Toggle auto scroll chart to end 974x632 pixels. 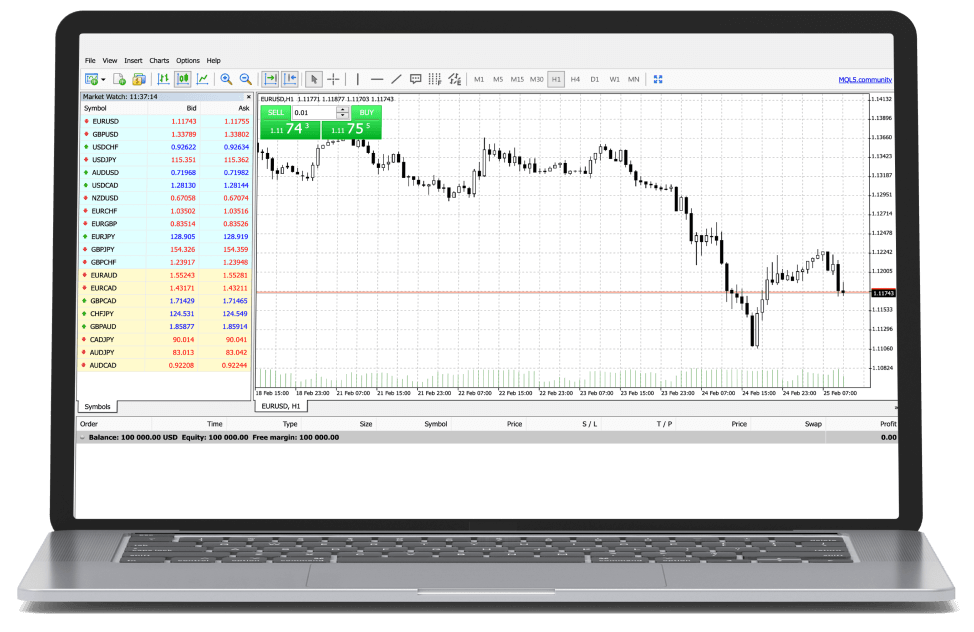(271, 79)
